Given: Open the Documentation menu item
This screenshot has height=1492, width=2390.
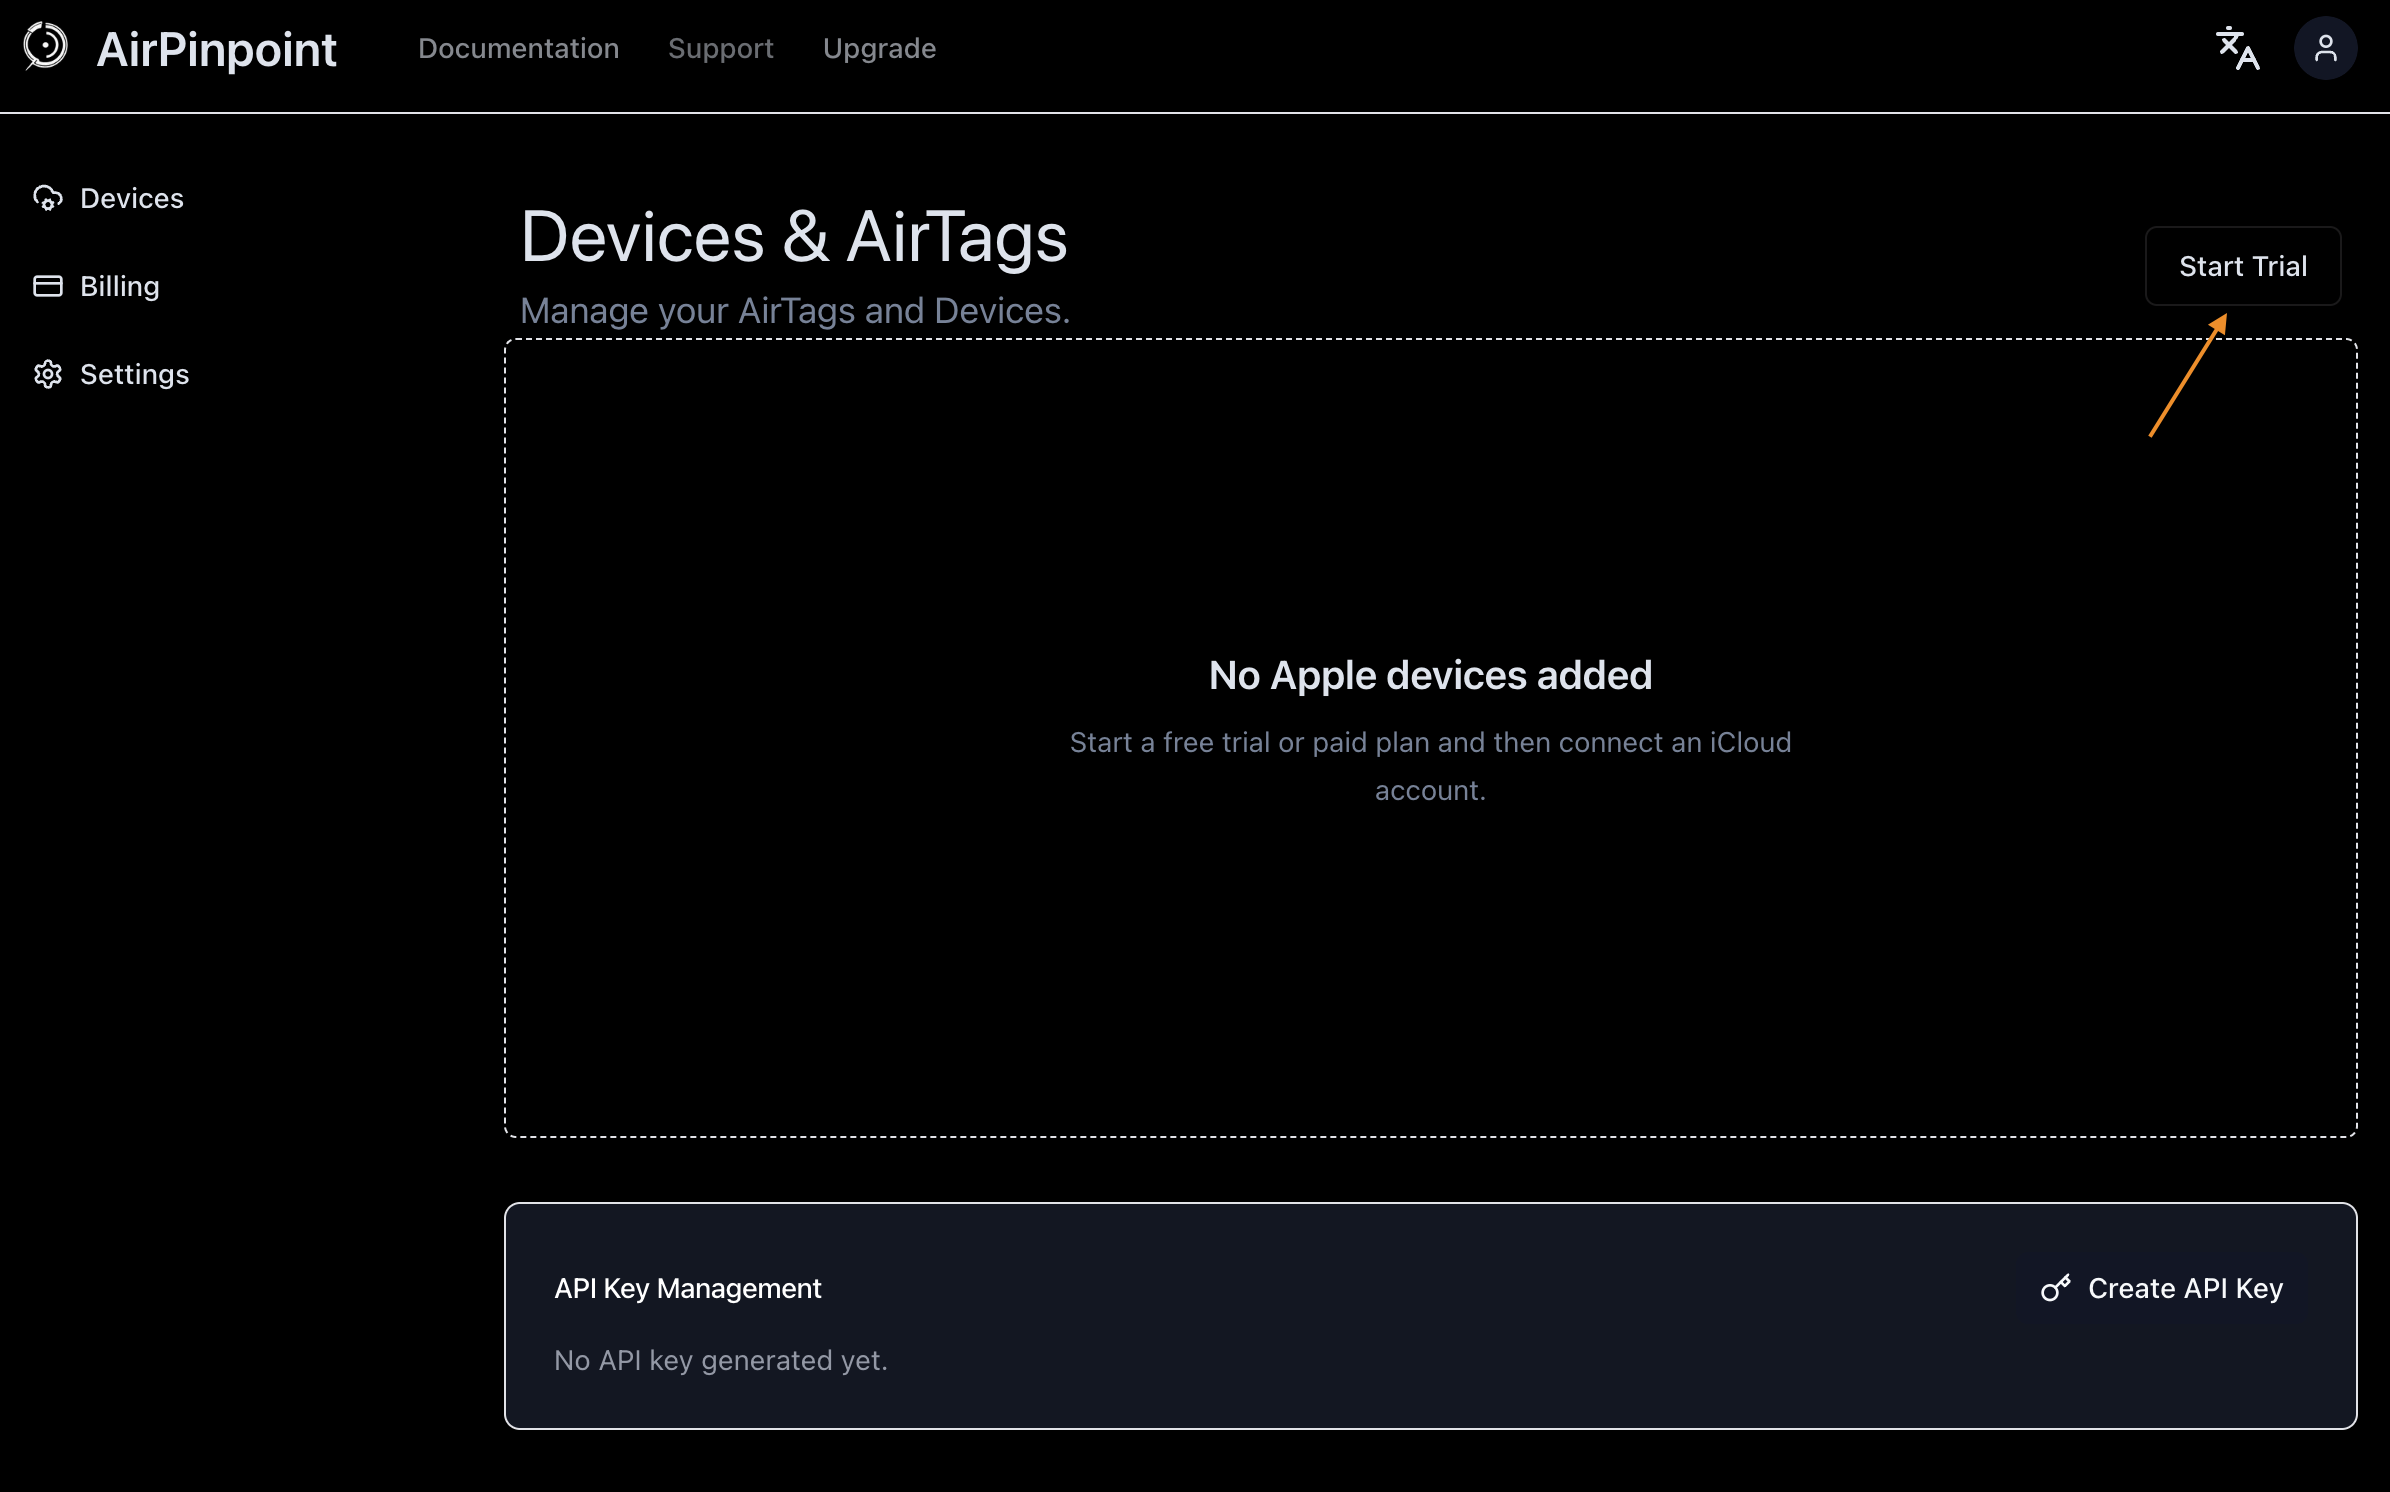Looking at the screenshot, I should click(517, 46).
